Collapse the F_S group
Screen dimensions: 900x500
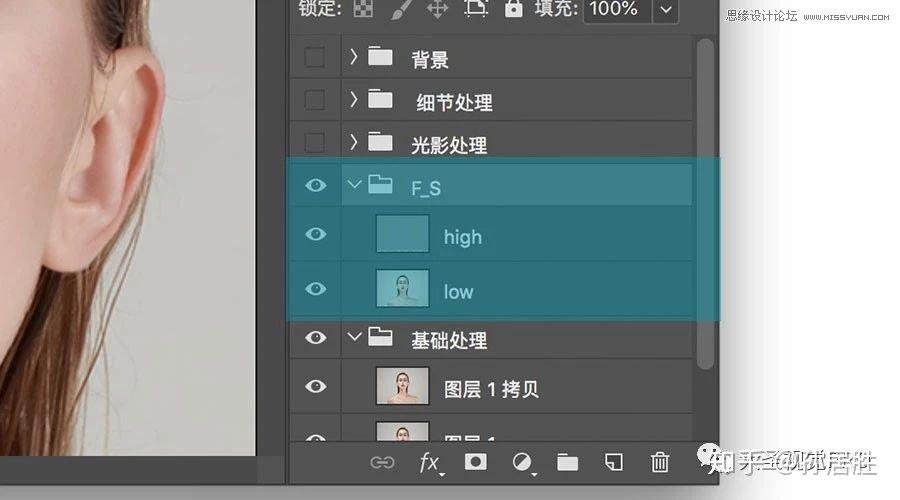coord(354,184)
